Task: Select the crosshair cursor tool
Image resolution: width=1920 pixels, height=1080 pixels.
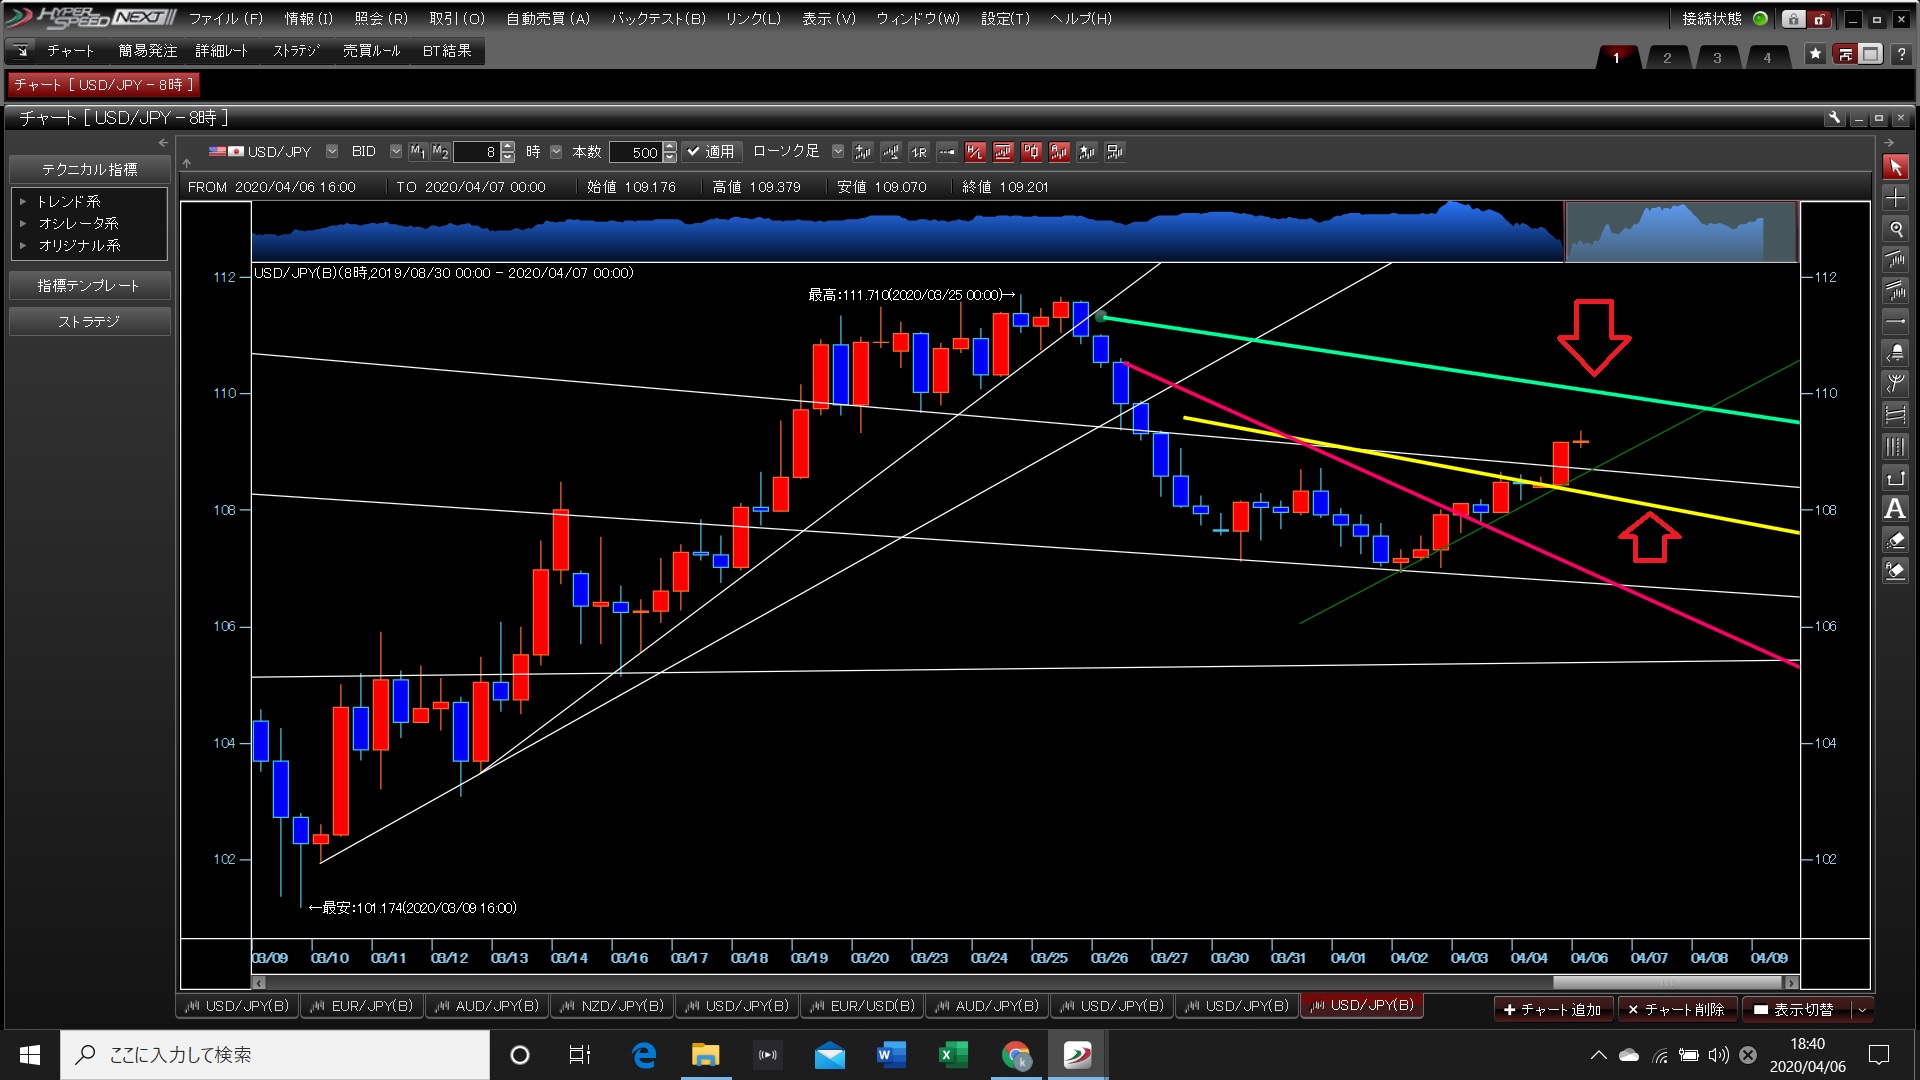Action: coord(1895,198)
